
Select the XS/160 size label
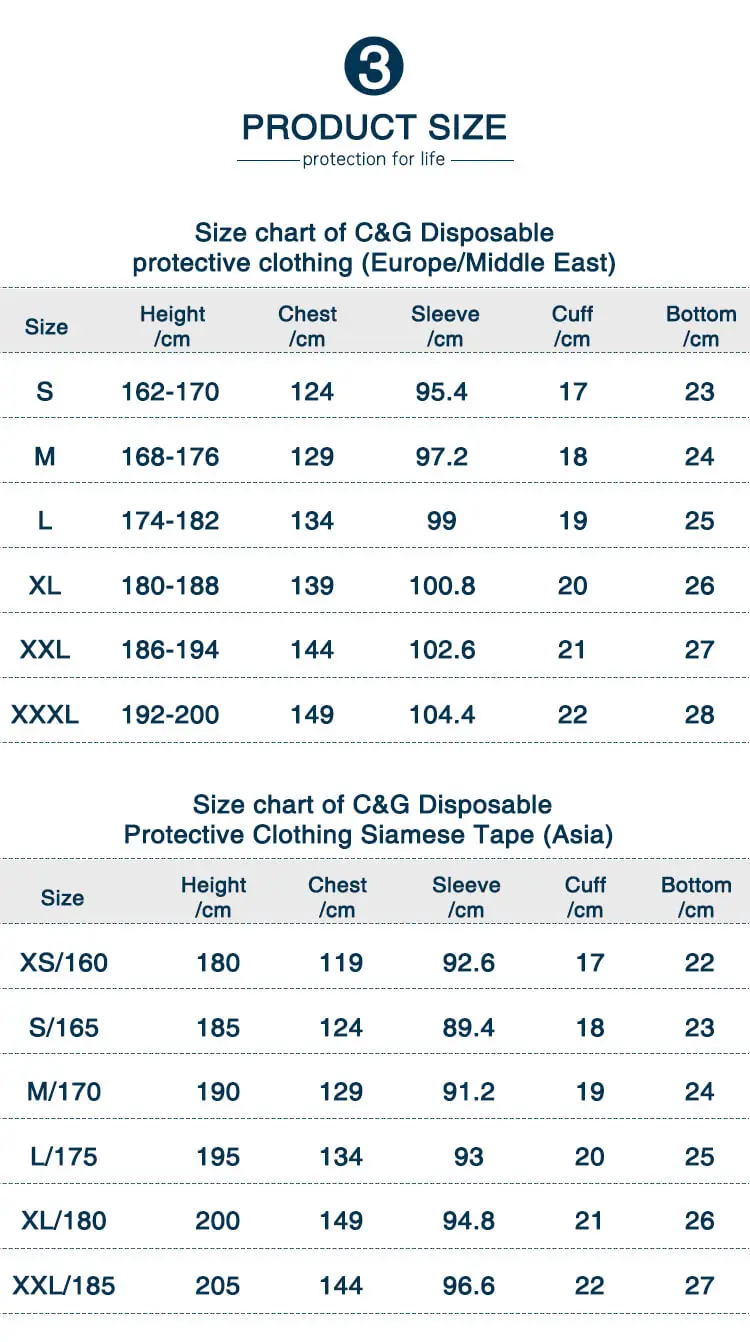pyautogui.click(x=64, y=963)
